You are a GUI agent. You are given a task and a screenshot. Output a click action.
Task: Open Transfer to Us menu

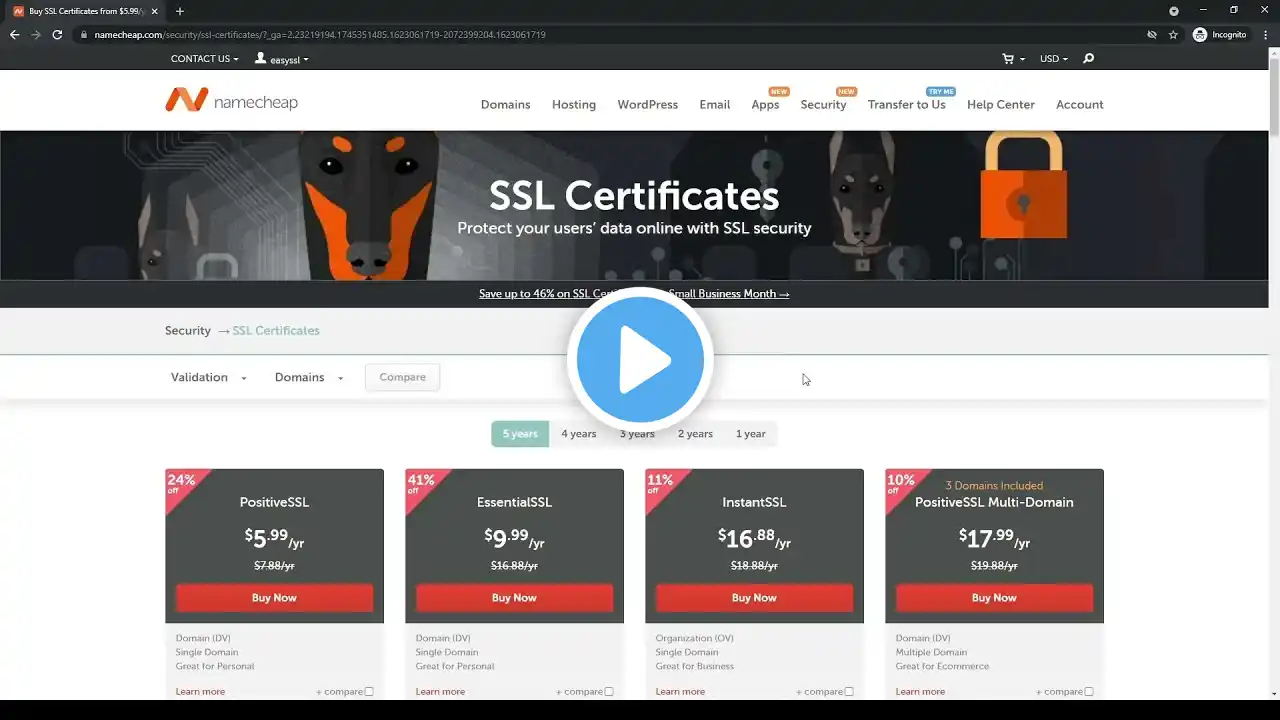[x=906, y=104]
